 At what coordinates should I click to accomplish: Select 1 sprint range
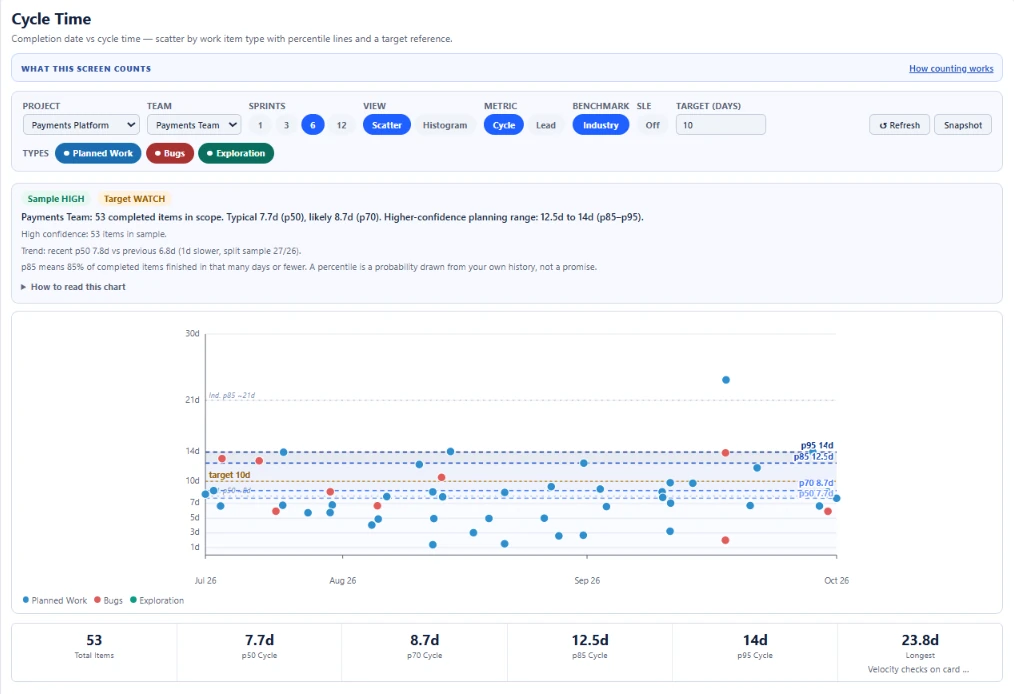pyautogui.click(x=260, y=125)
